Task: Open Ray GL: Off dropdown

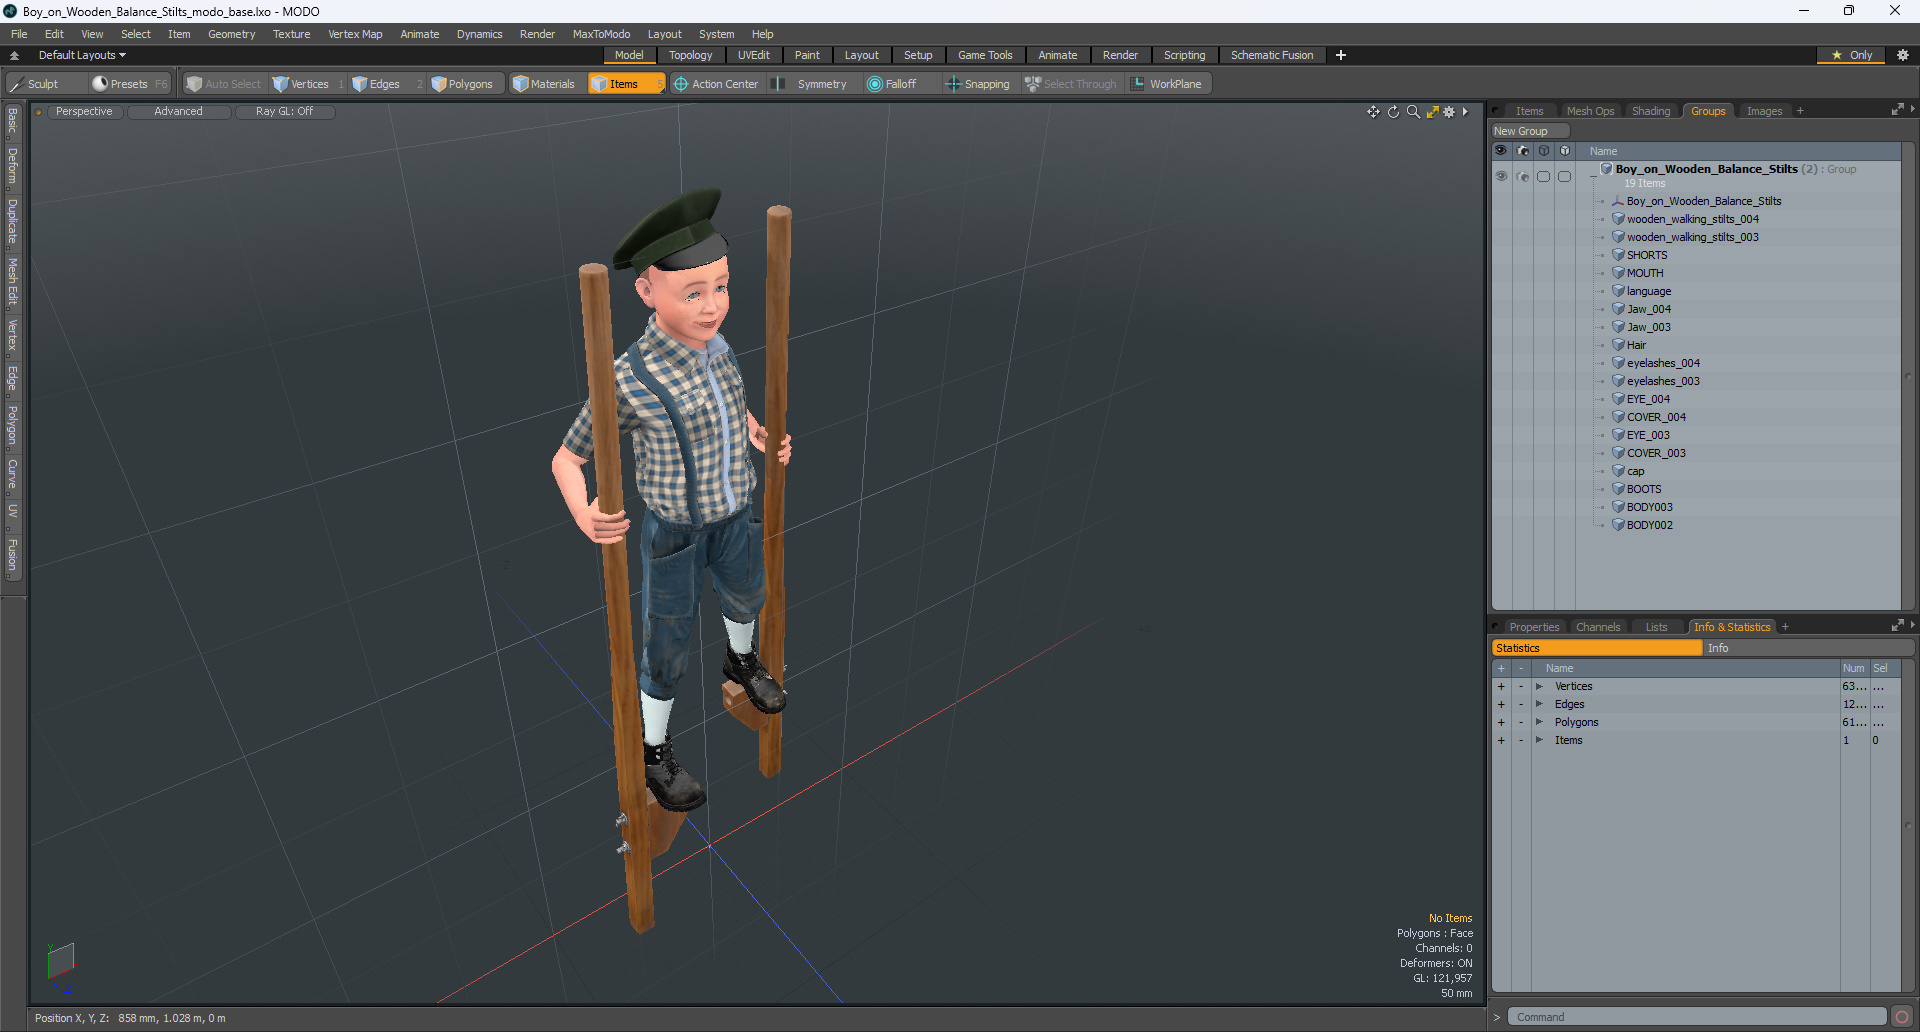Action: coord(284,112)
